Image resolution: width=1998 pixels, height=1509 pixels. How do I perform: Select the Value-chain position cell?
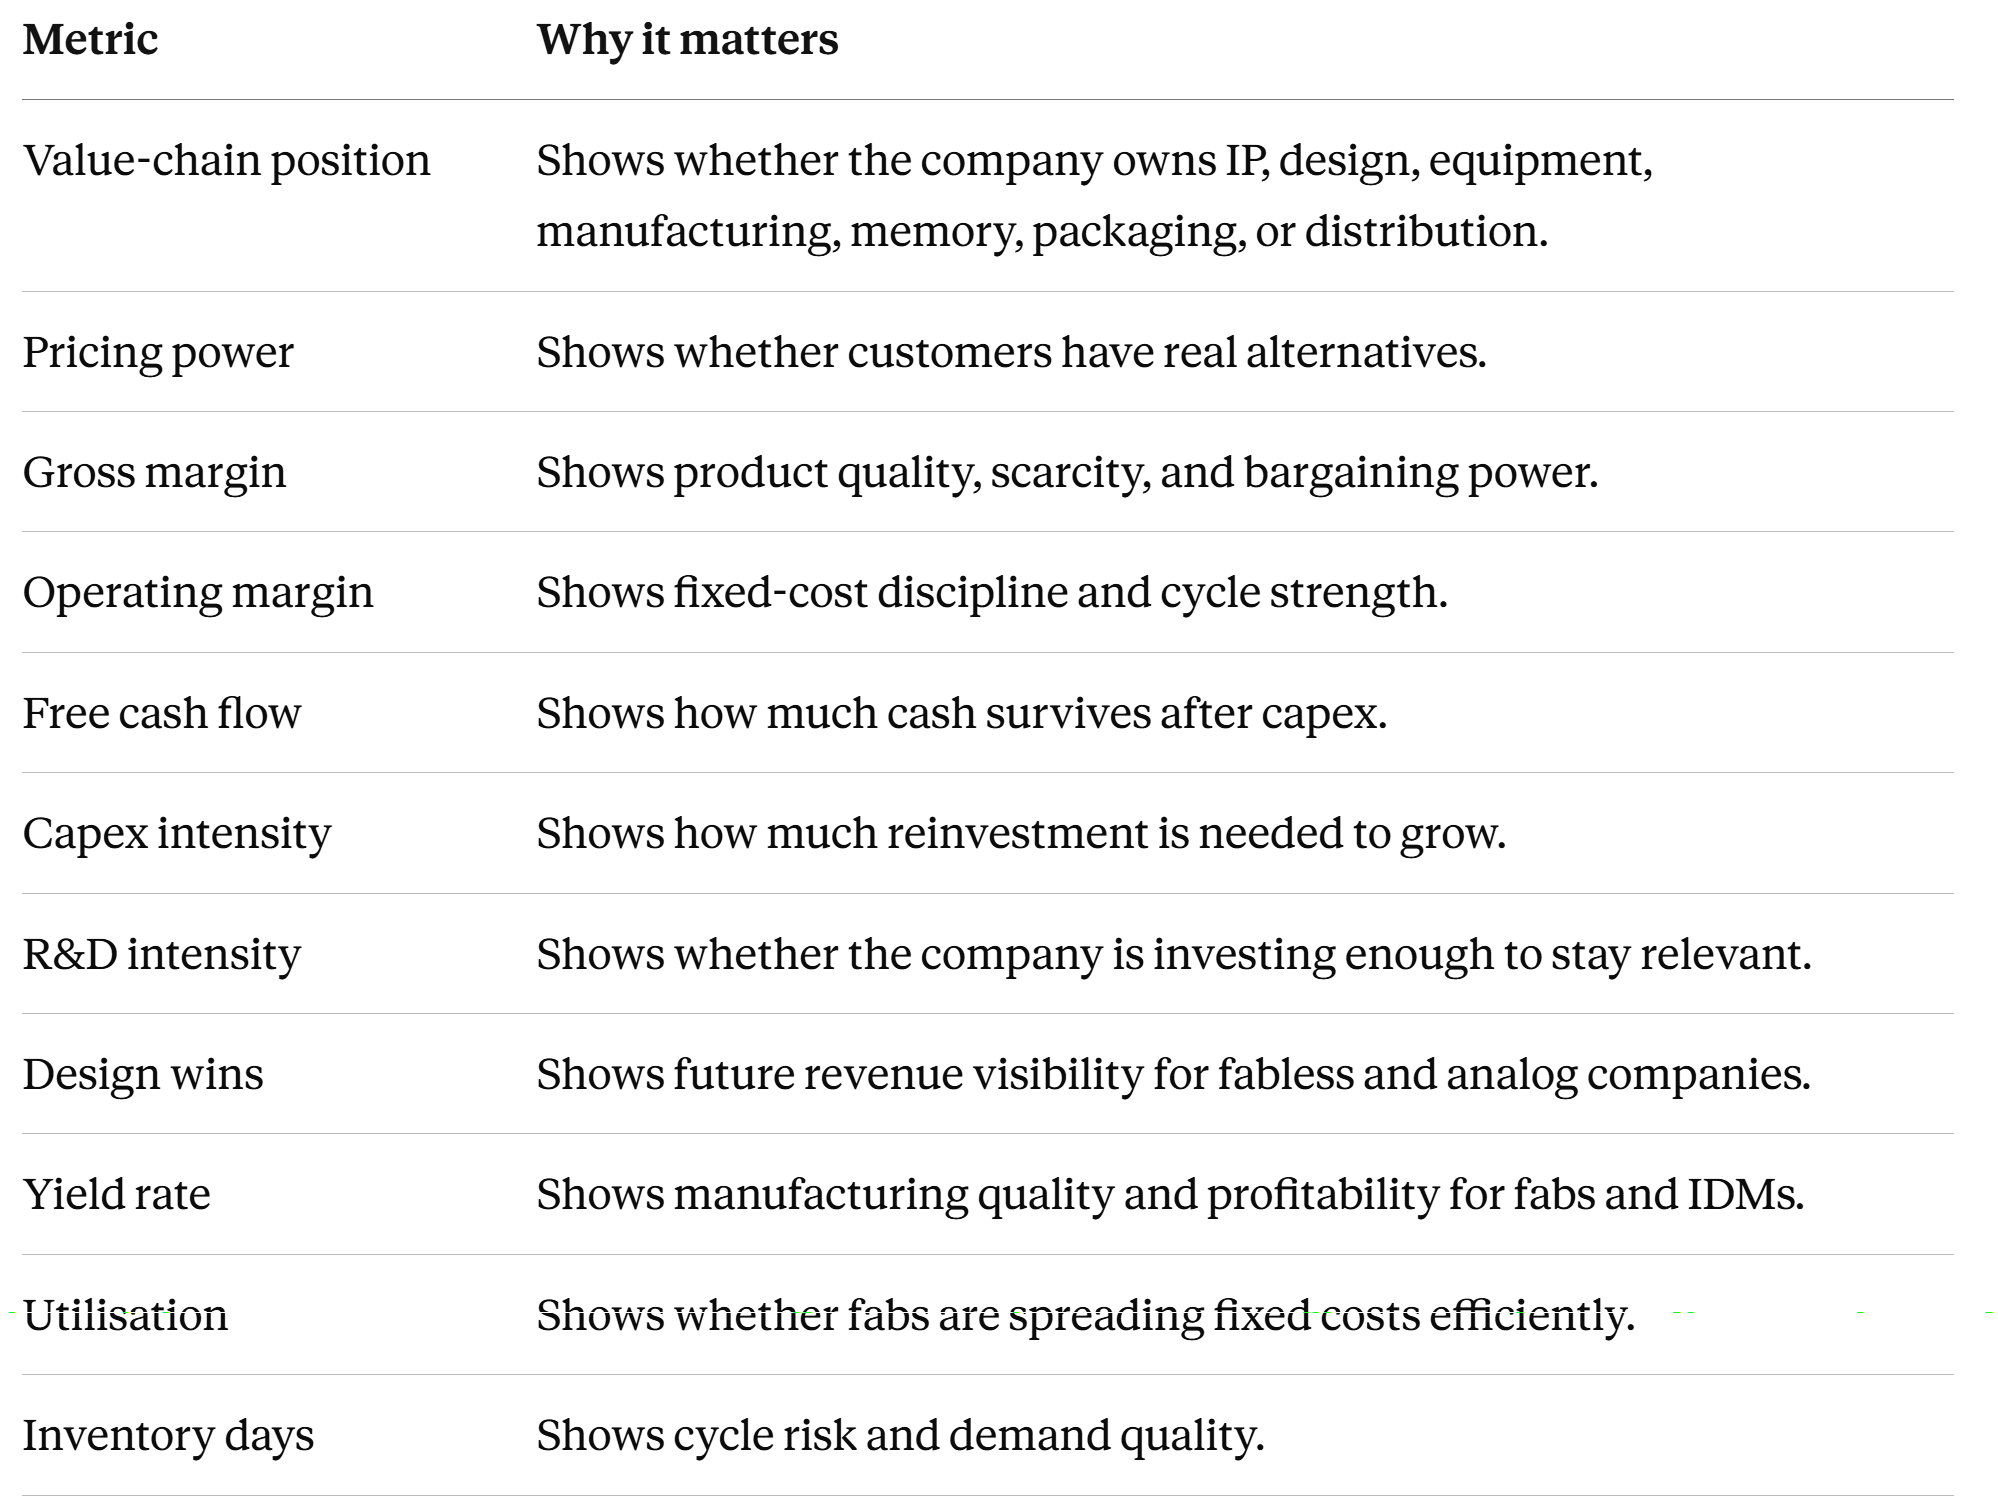(227, 160)
